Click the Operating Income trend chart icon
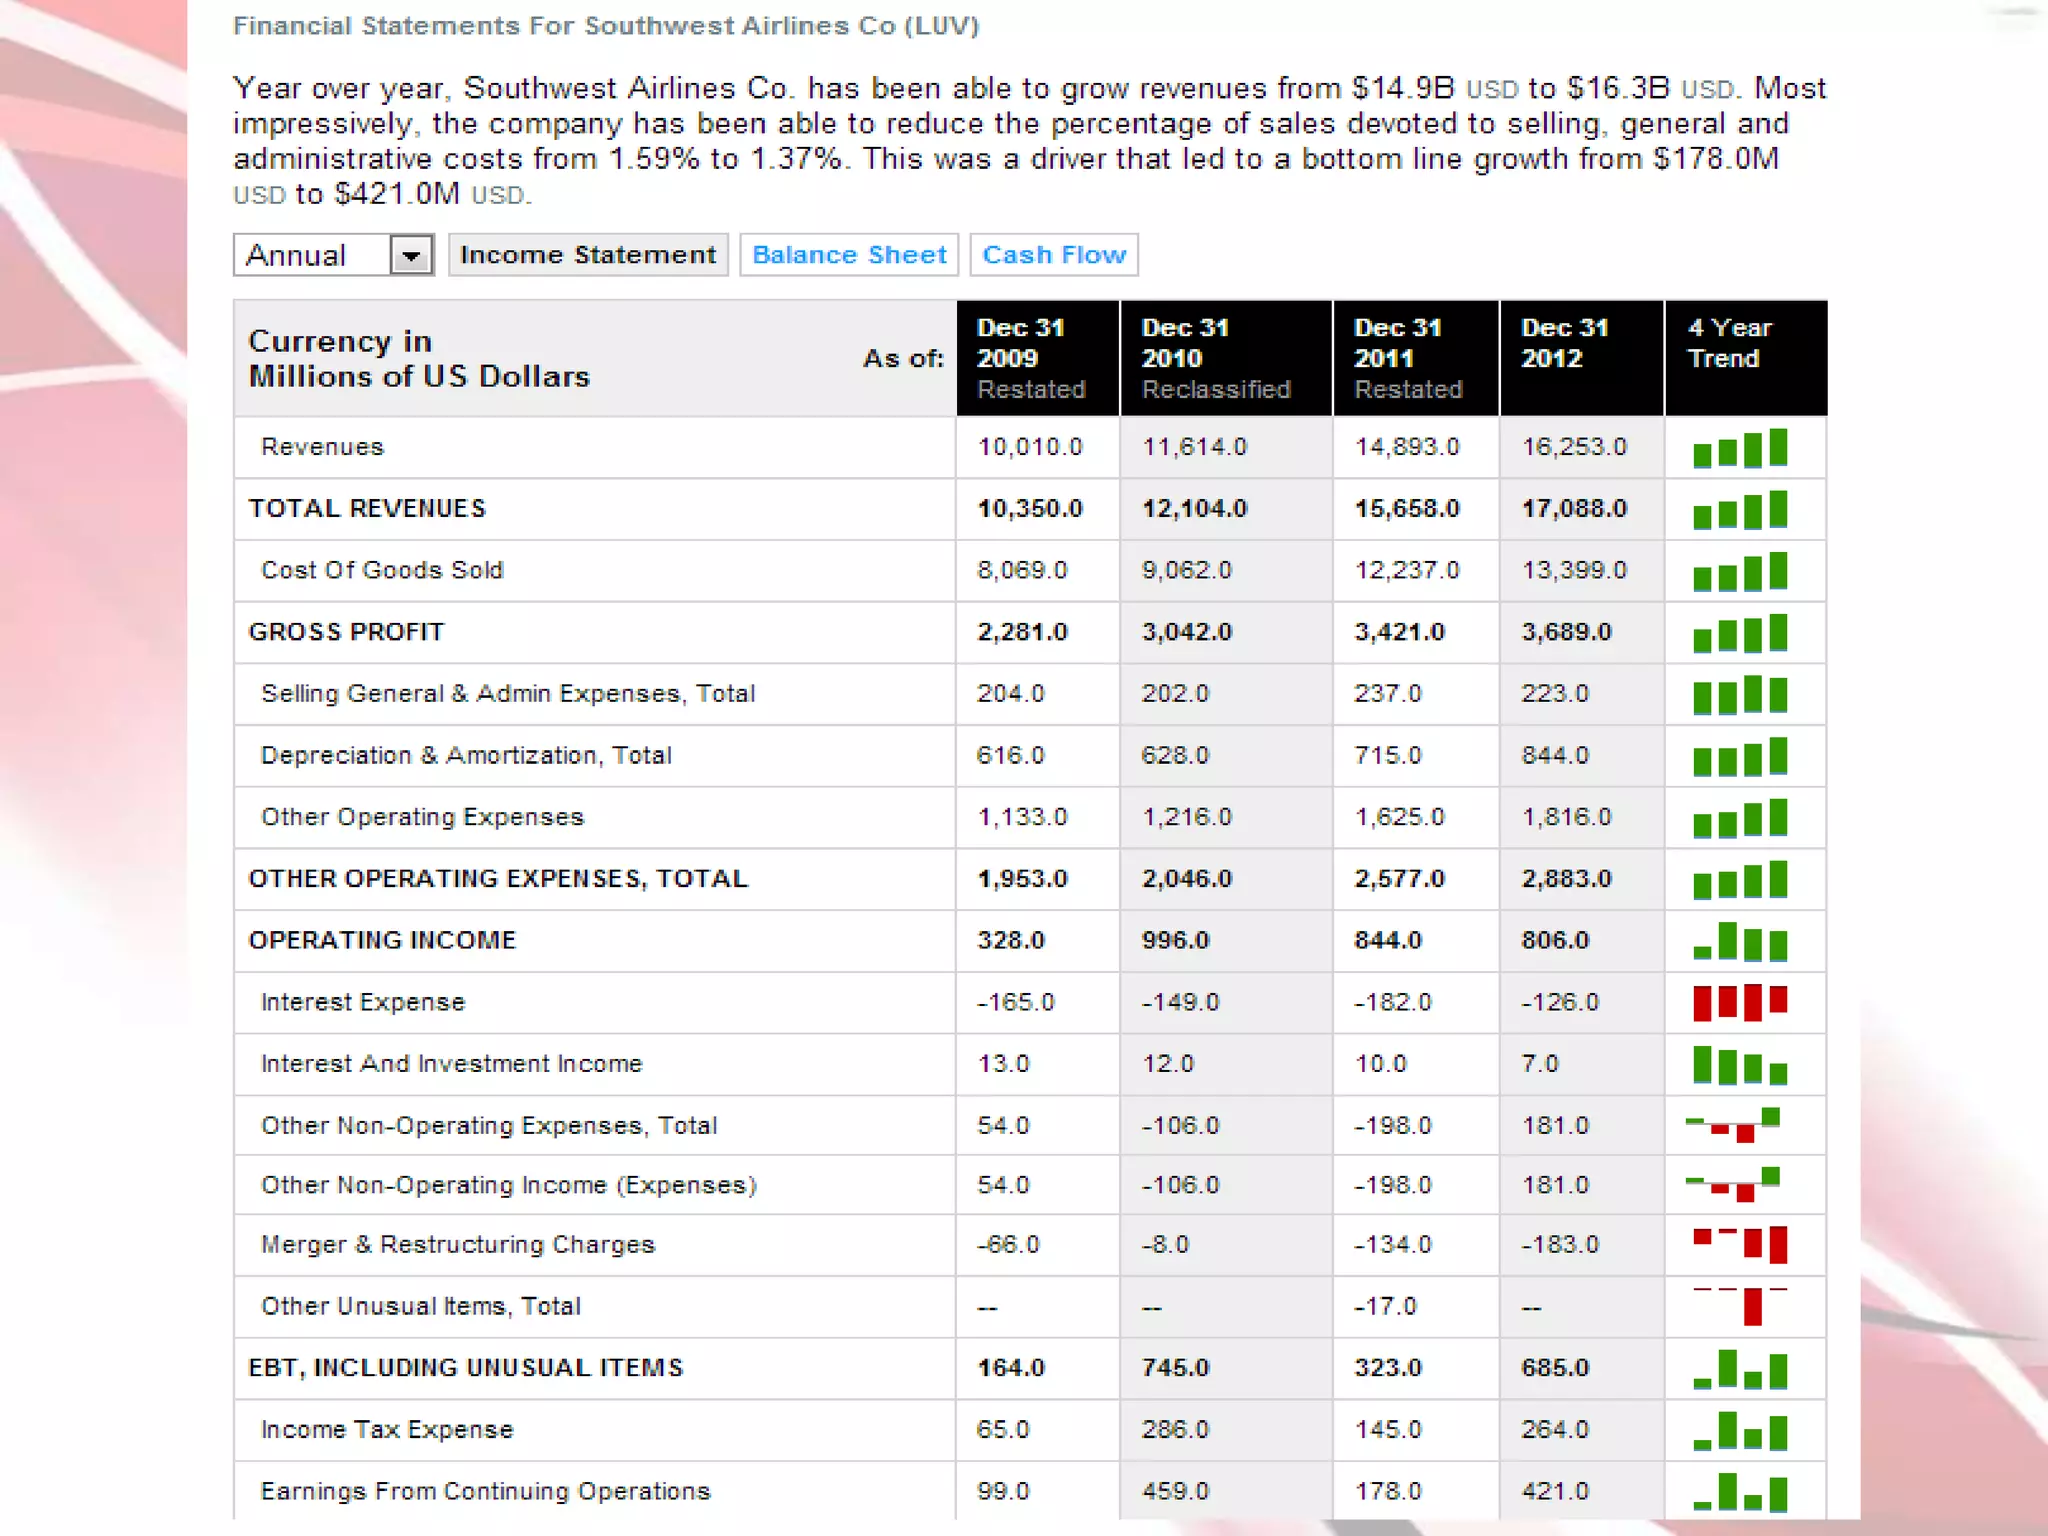Viewport: 2048px width, 1536px height. pyautogui.click(x=1740, y=941)
